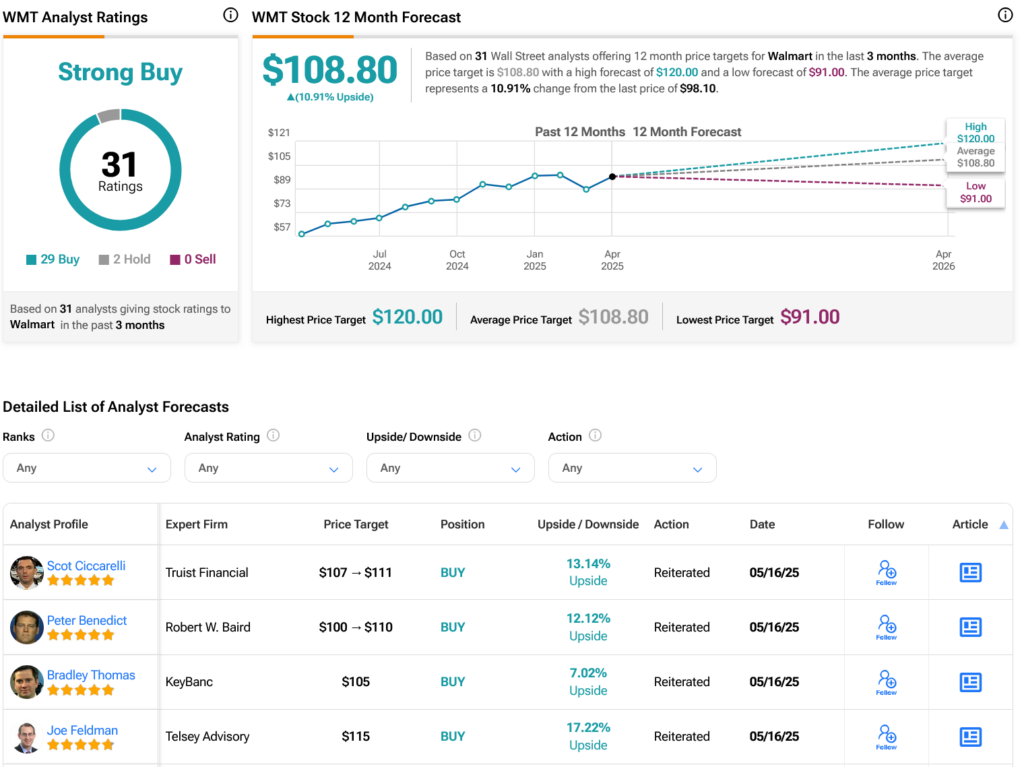1024x767 pixels.
Task: Click Scot Ciccarelli's five-star rating
Action: (x=81, y=580)
